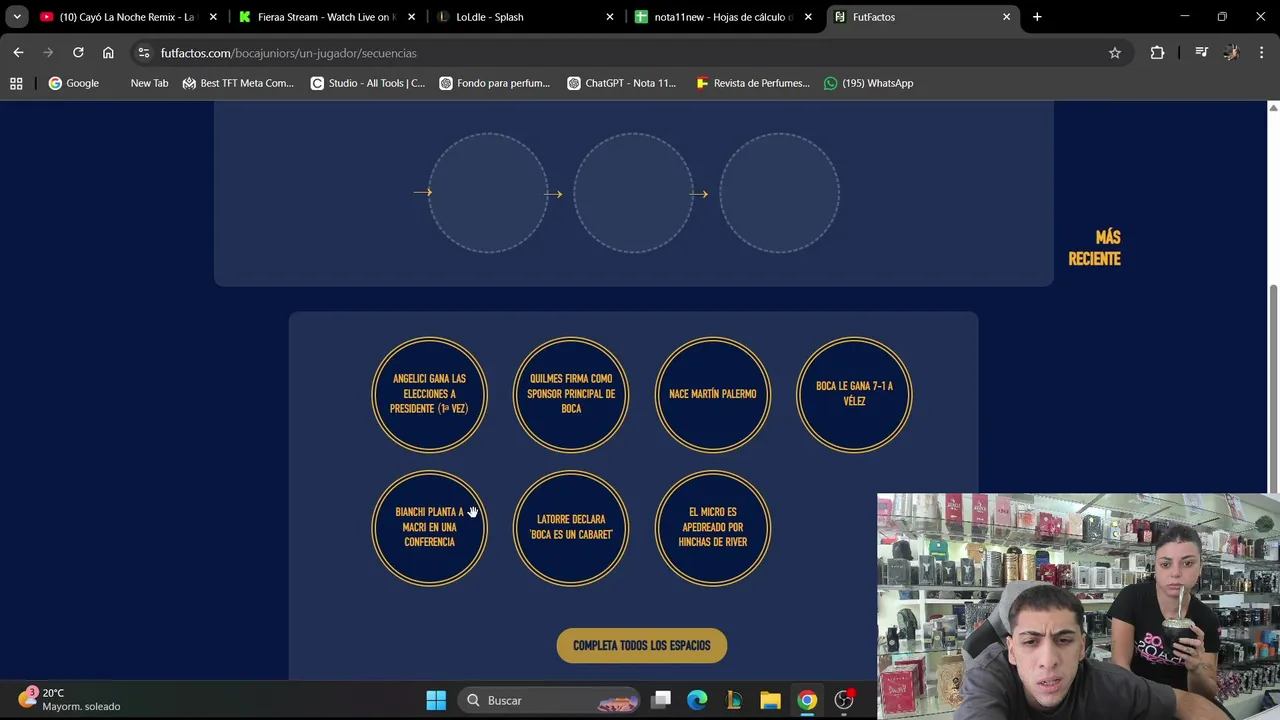View site information icon in address bar
The width and height of the screenshot is (1280, 720).
coord(144,53)
